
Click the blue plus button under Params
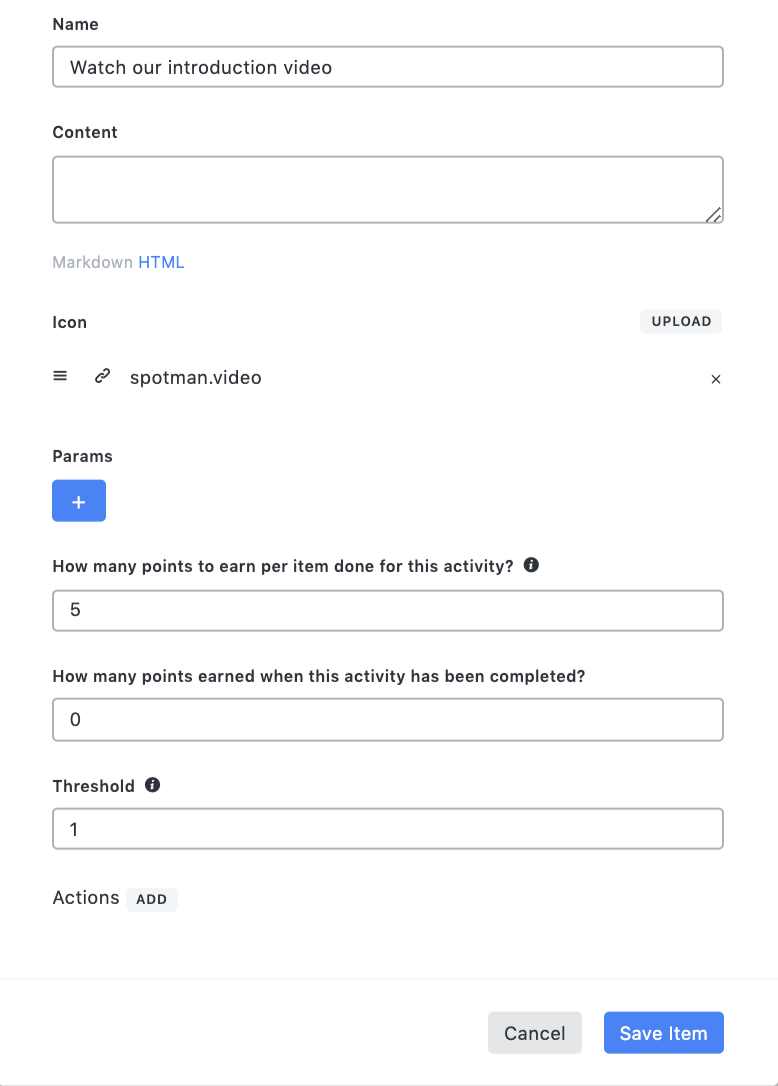click(x=78, y=500)
